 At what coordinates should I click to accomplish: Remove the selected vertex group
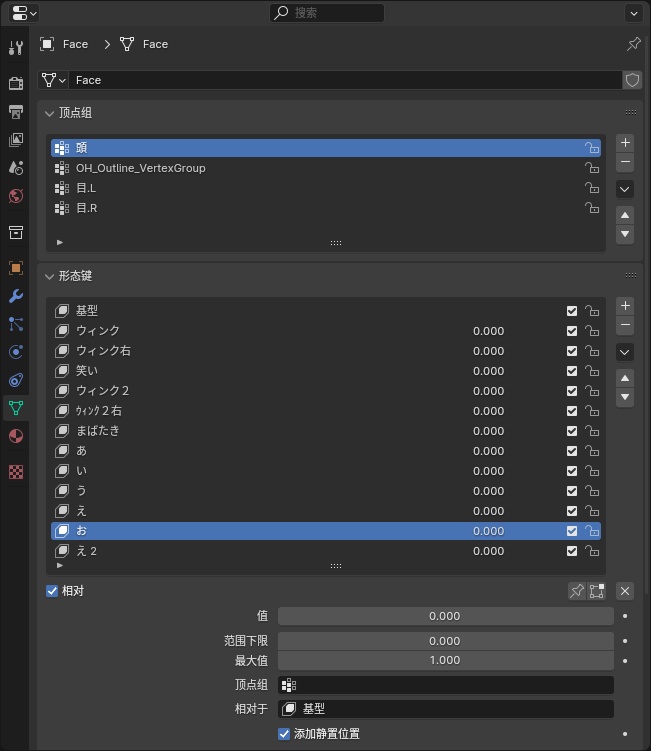[625, 162]
